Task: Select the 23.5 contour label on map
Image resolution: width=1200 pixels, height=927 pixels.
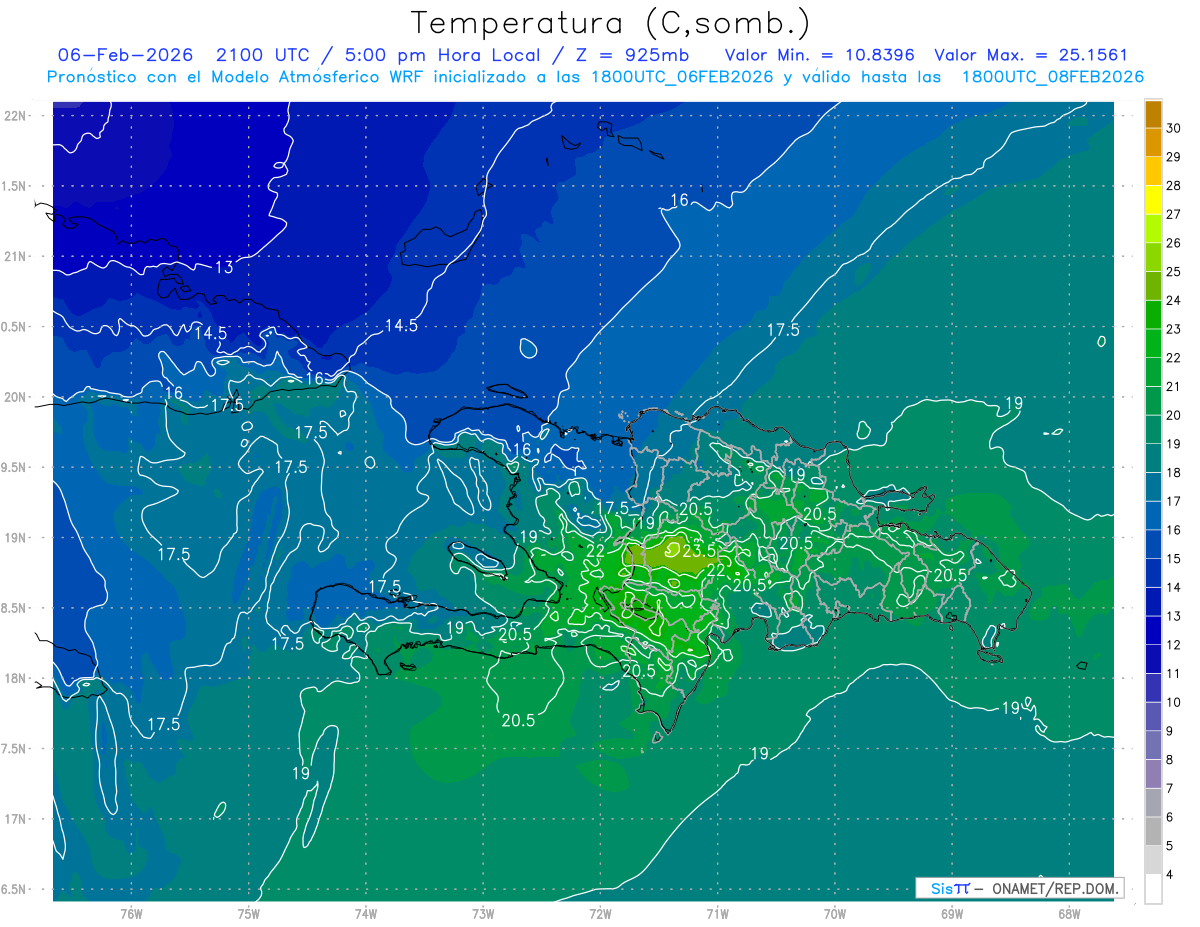Action: pos(698,550)
